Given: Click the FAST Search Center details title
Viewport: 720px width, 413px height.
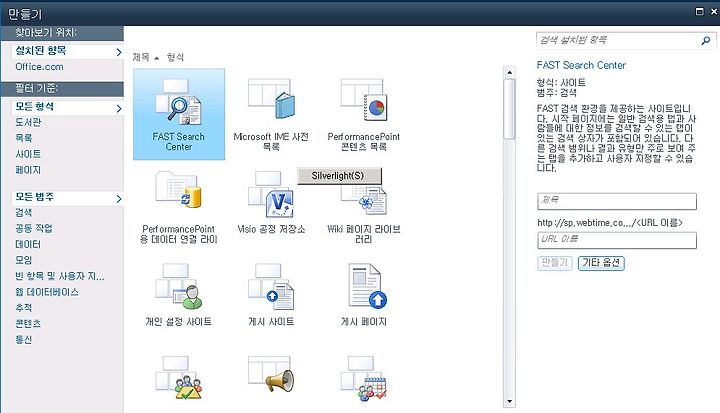Looking at the screenshot, I should point(581,65).
